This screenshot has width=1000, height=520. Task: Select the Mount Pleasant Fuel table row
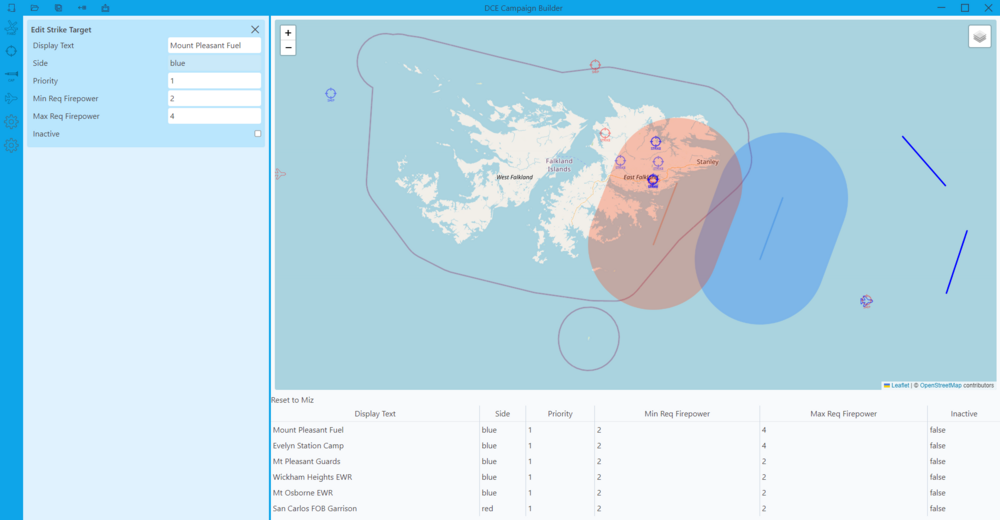[635, 430]
